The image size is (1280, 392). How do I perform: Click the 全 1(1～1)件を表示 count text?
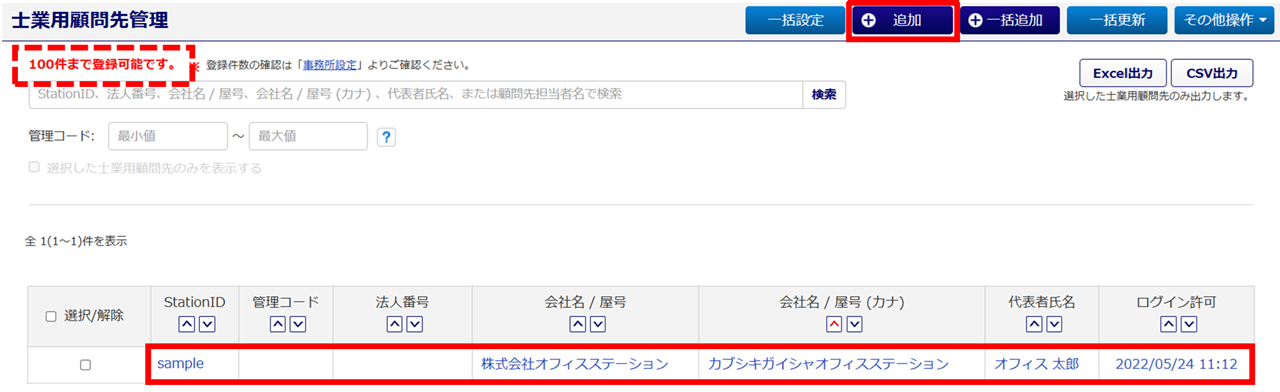75,242
